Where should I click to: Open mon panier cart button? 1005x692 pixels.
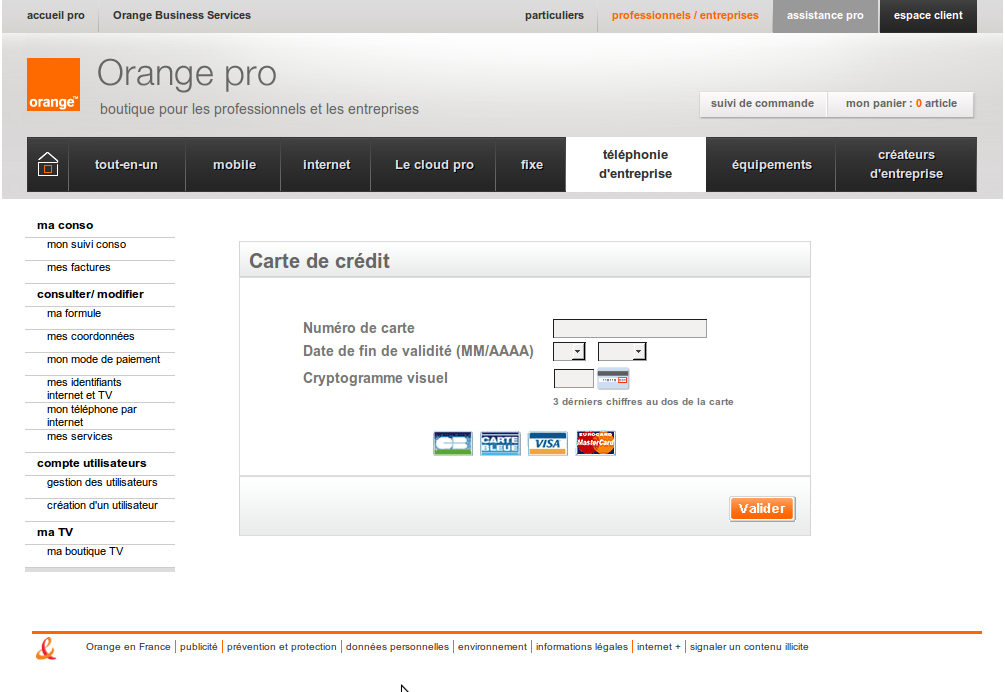tap(901, 104)
